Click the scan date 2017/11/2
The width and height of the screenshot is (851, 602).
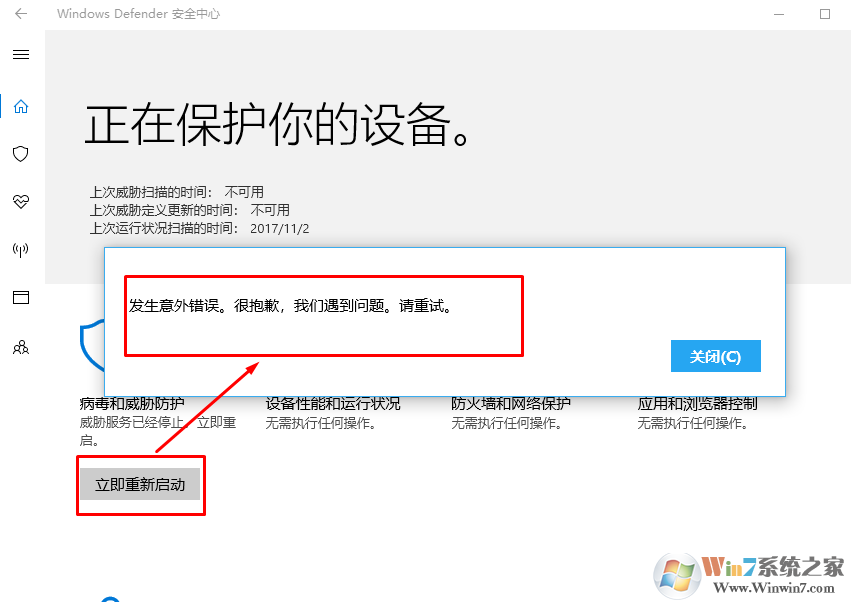pyautogui.click(x=280, y=229)
